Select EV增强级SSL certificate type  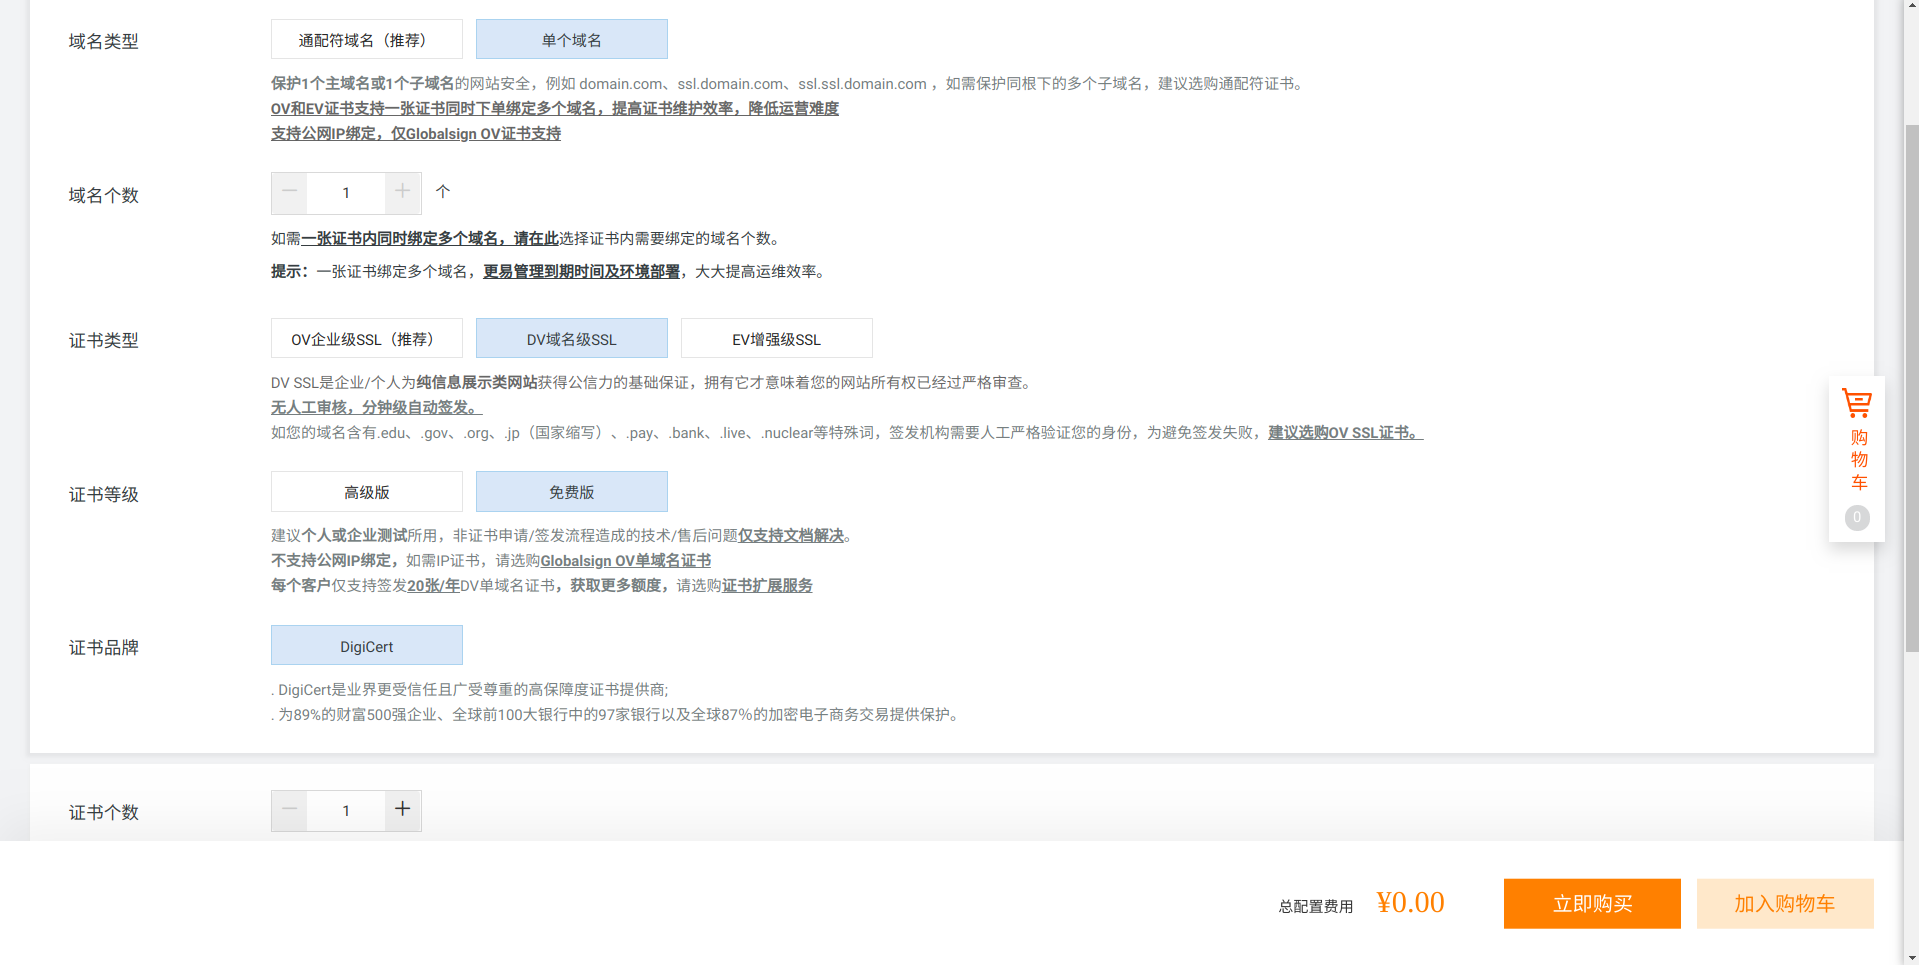point(776,338)
